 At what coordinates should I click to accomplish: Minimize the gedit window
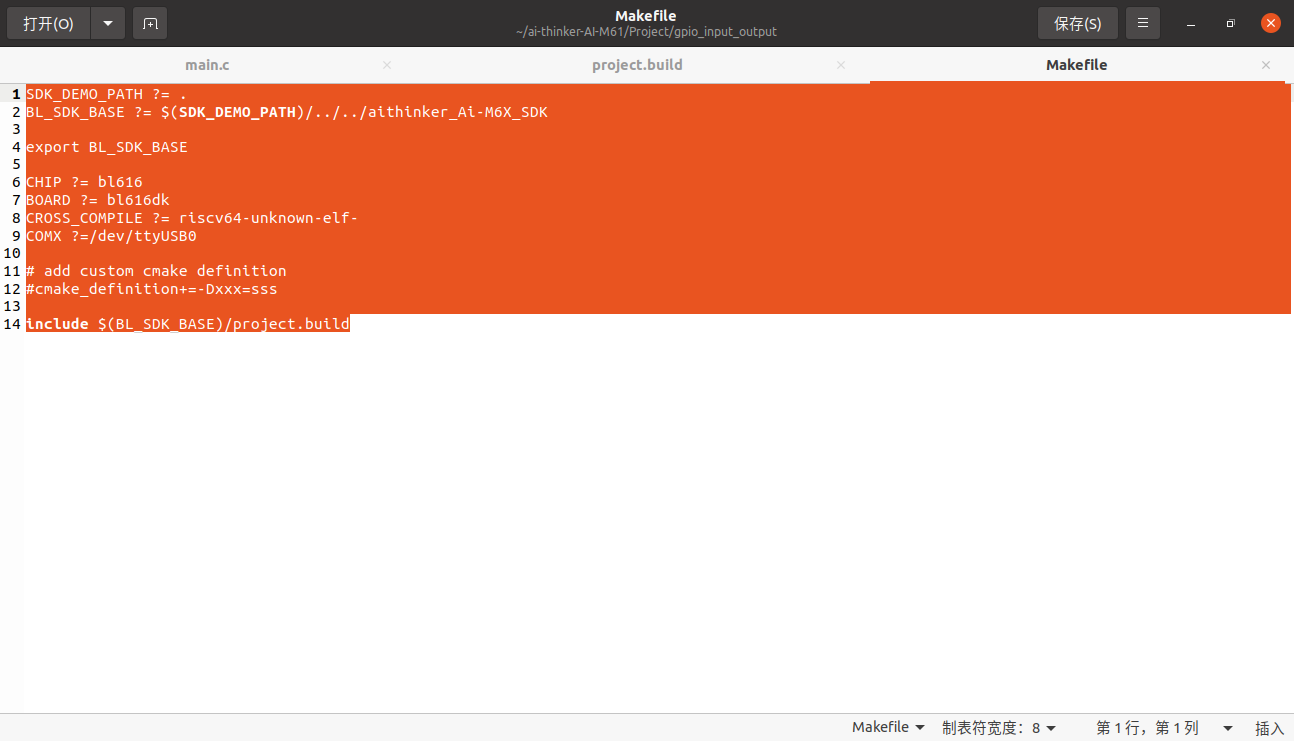coord(1191,23)
